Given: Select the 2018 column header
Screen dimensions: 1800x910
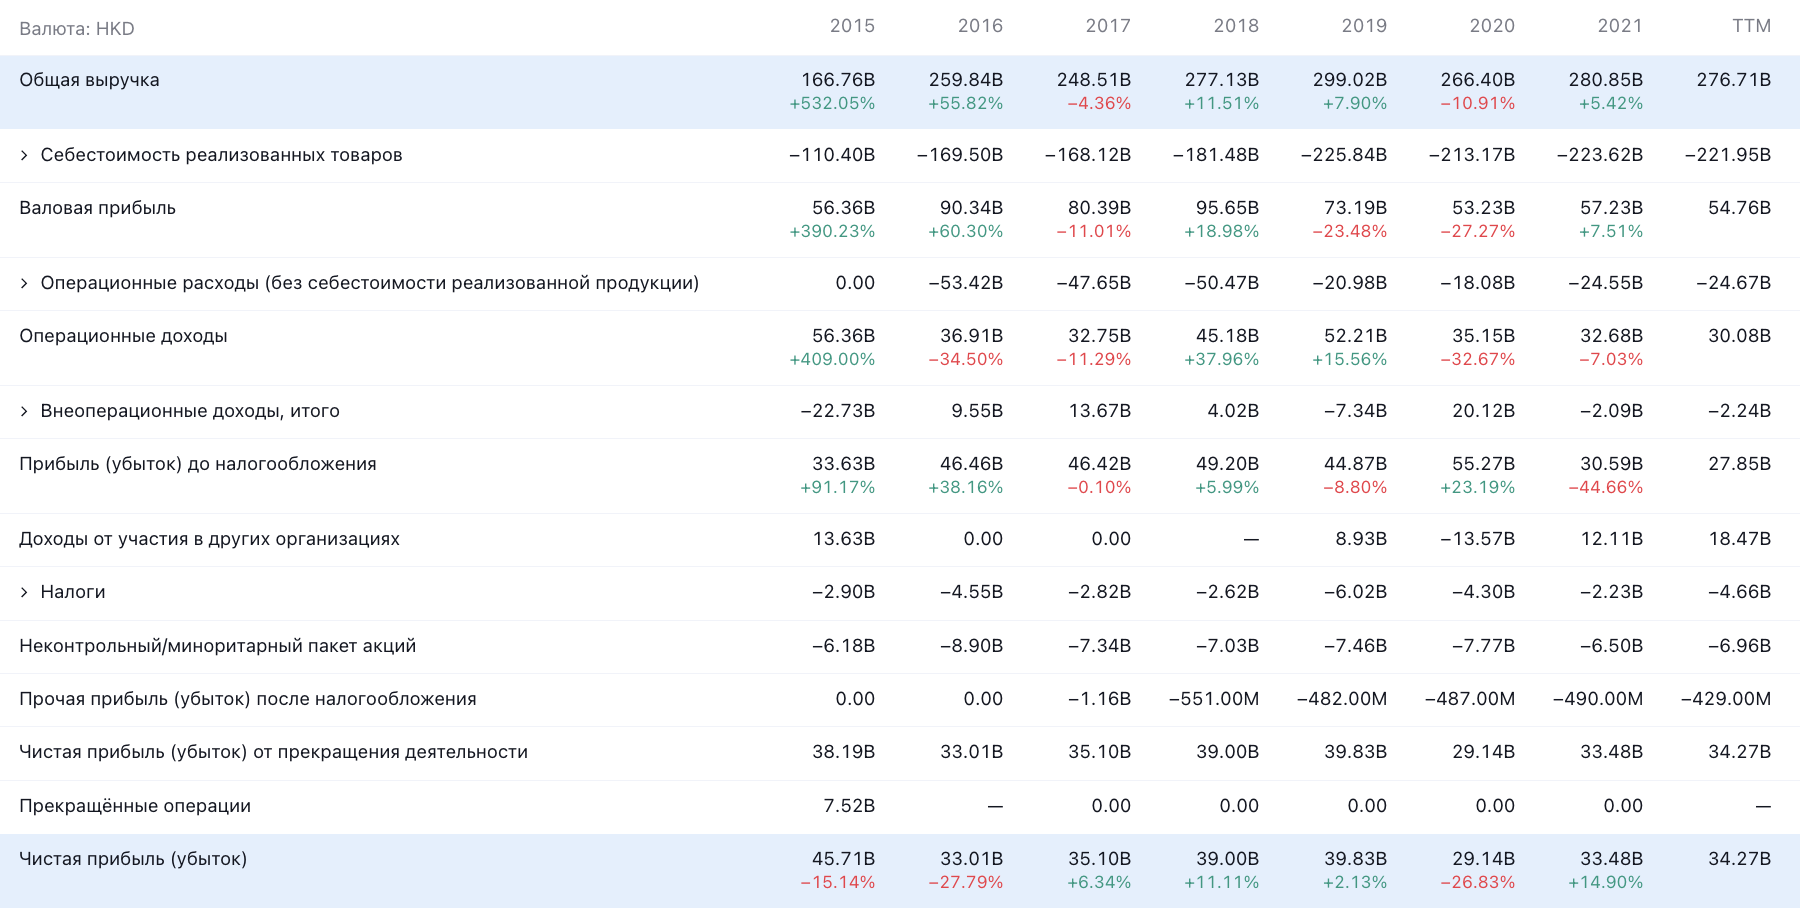Looking at the screenshot, I should pos(1236,26).
